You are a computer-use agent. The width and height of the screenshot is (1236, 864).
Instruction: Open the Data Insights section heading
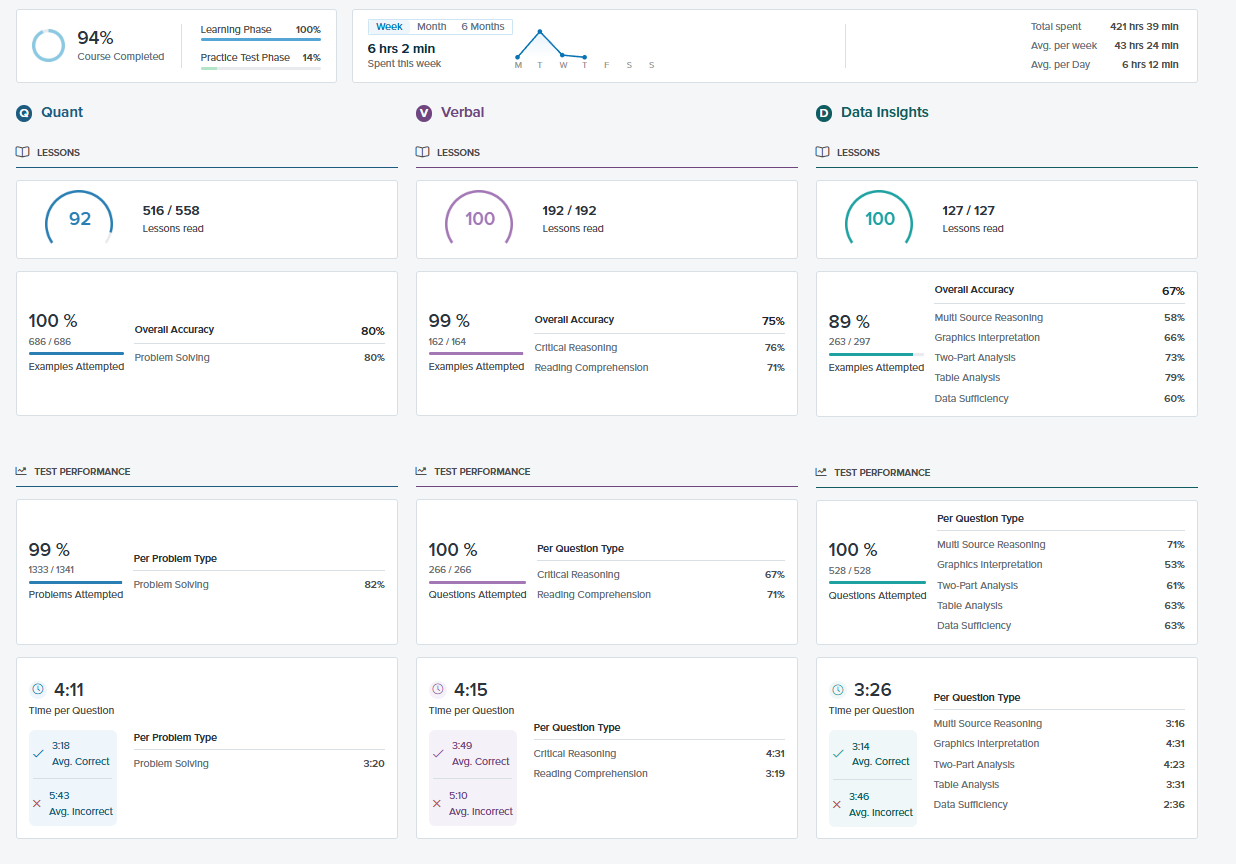[884, 112]
